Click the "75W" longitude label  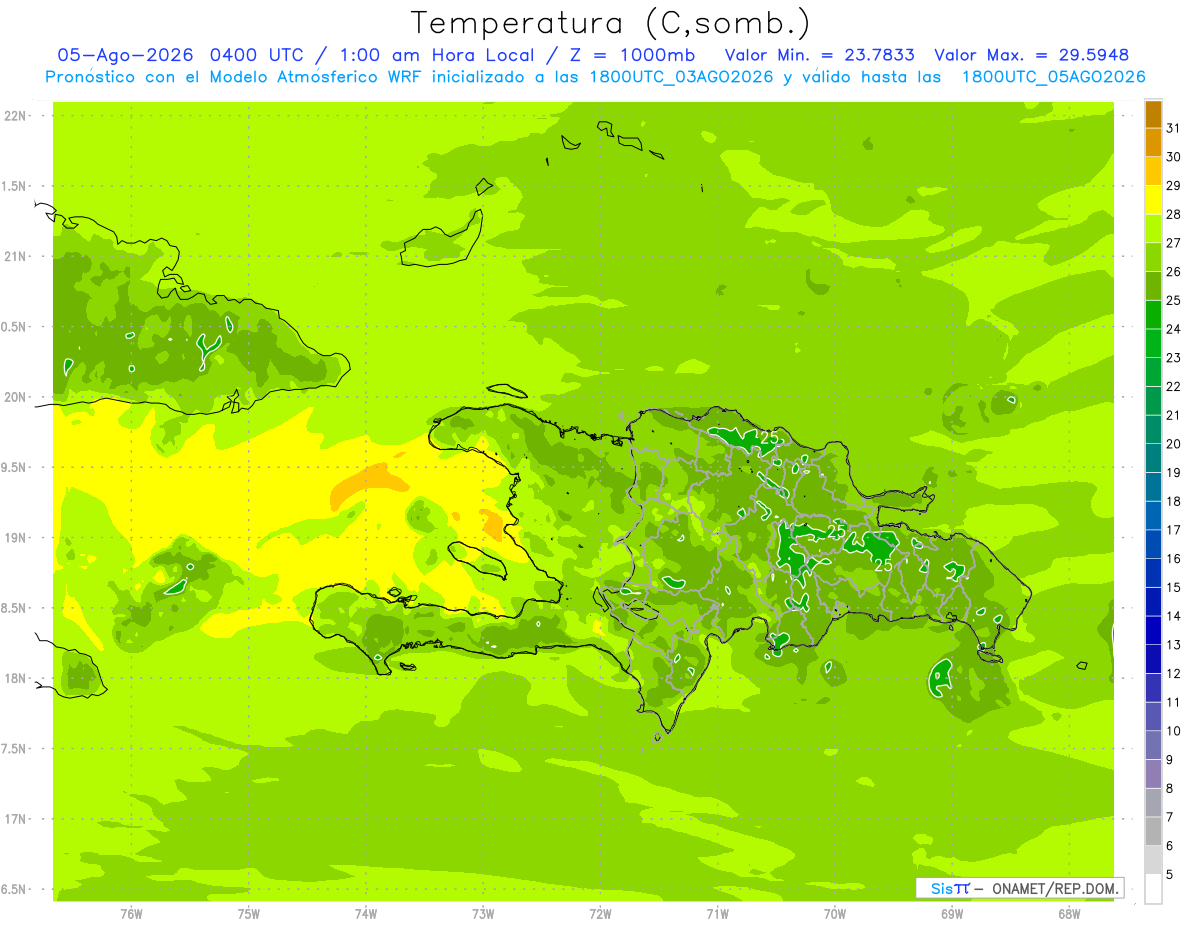click(248, 914)
